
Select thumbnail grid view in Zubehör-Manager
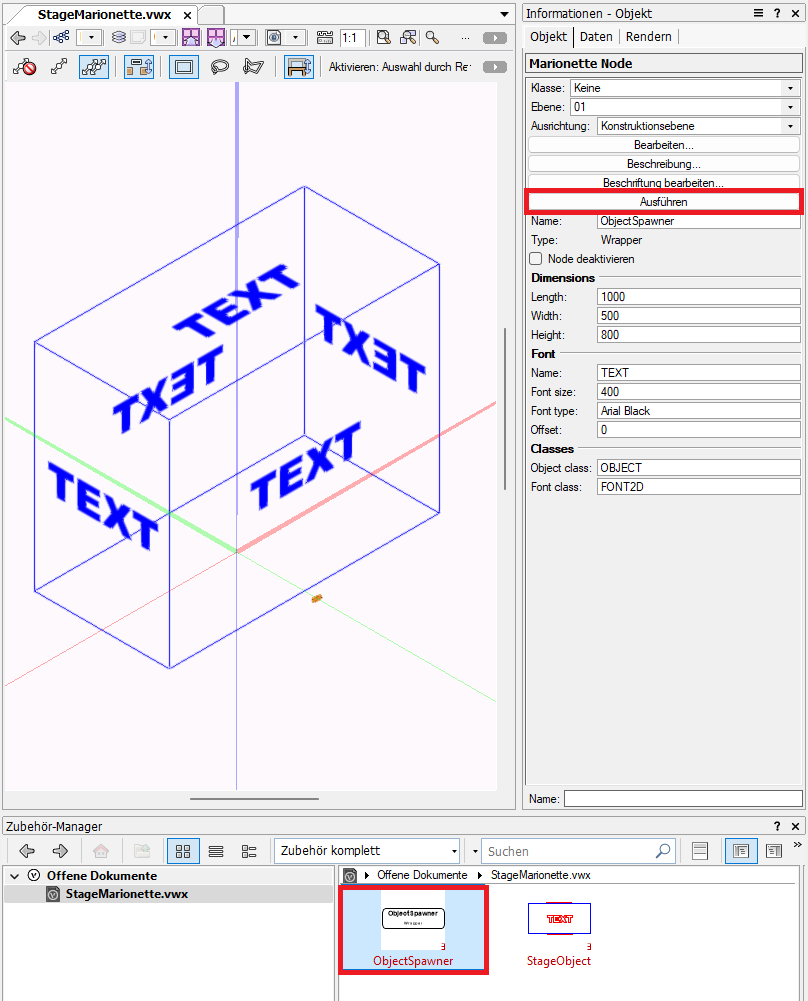[183, 851]
